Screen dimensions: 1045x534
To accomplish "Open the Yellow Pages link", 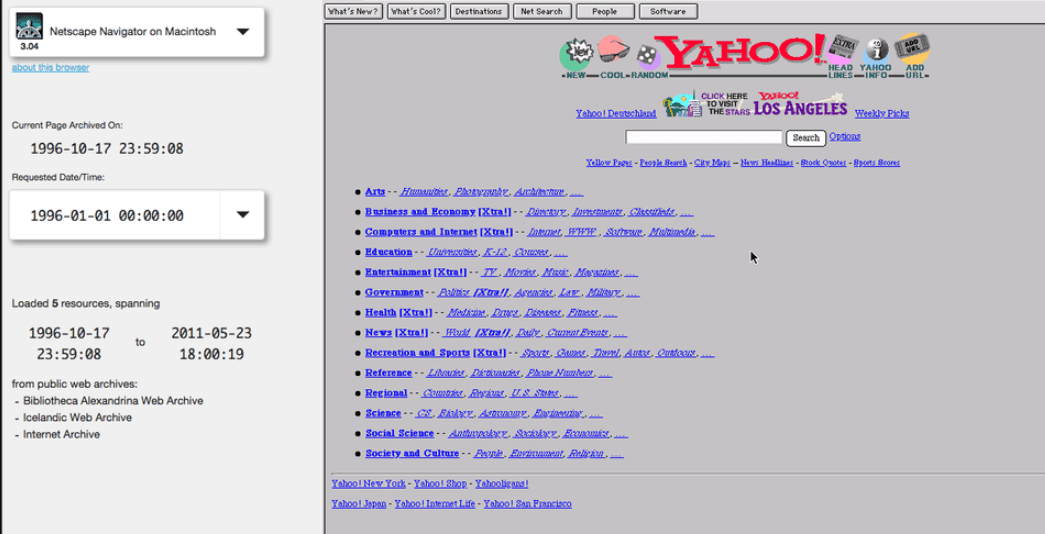I will click(609, 163).
